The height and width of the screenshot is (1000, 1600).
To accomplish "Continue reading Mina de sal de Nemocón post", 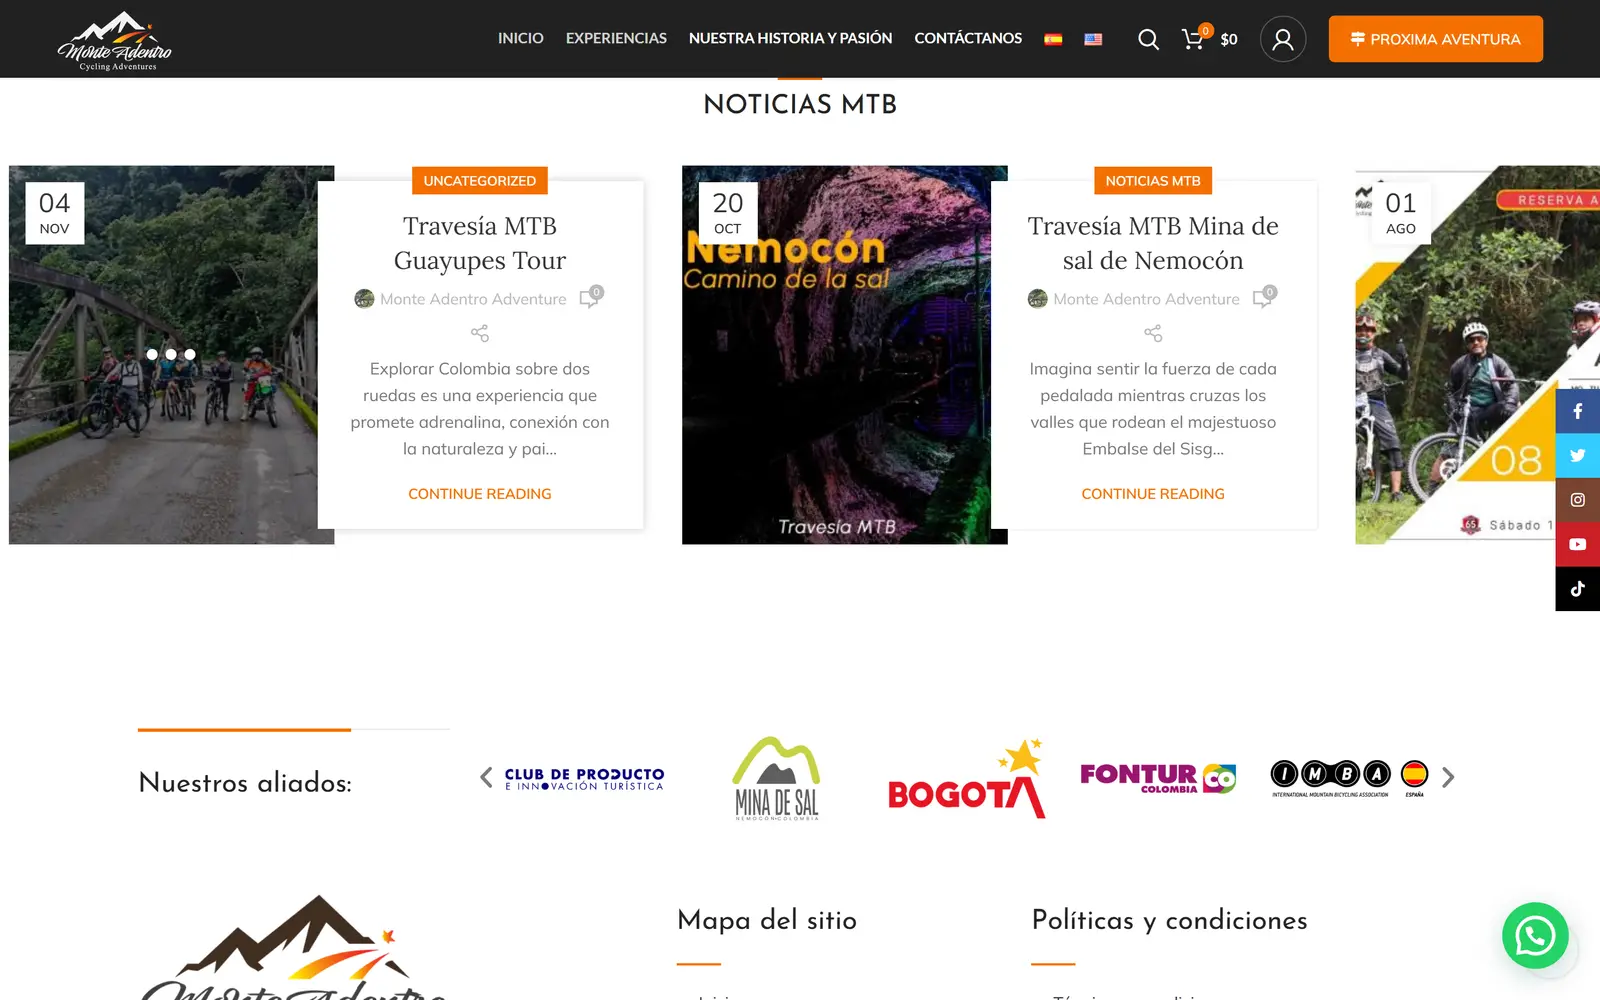I will tap(1153, 494).
